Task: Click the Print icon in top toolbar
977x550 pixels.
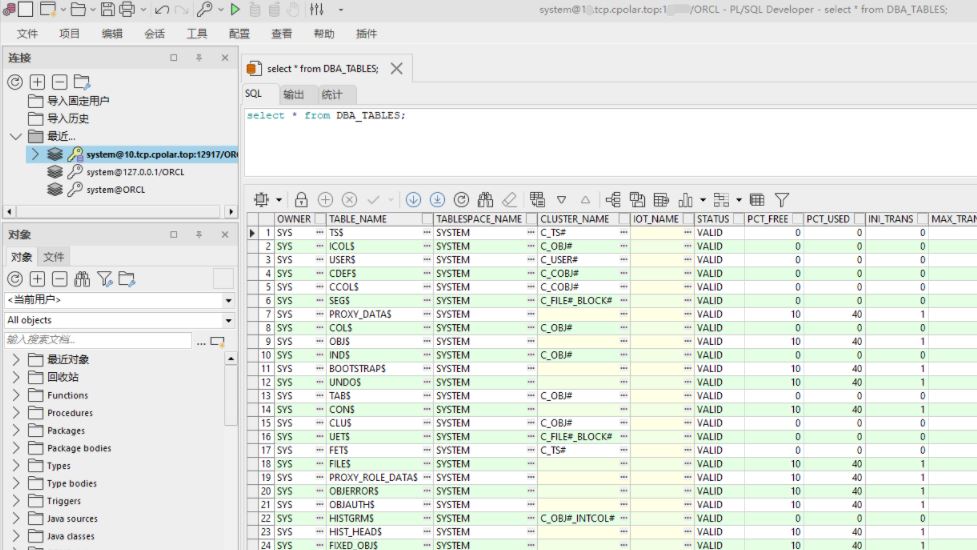Action: (x=127, y=10)
